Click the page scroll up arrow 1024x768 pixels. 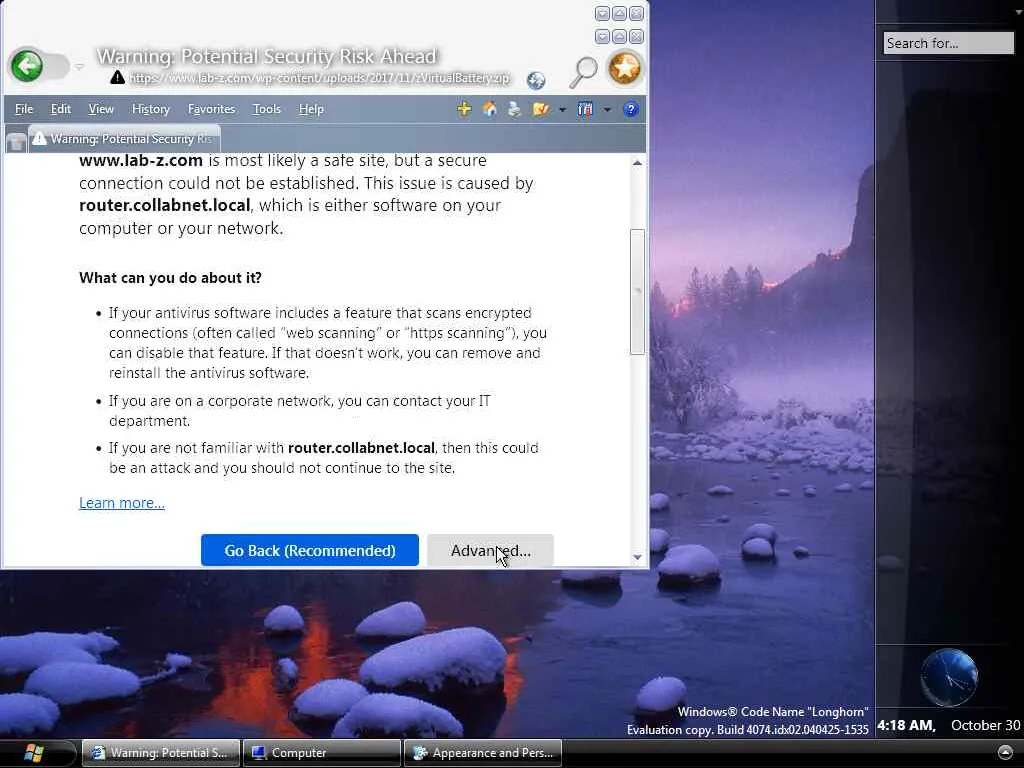[637, 163]
